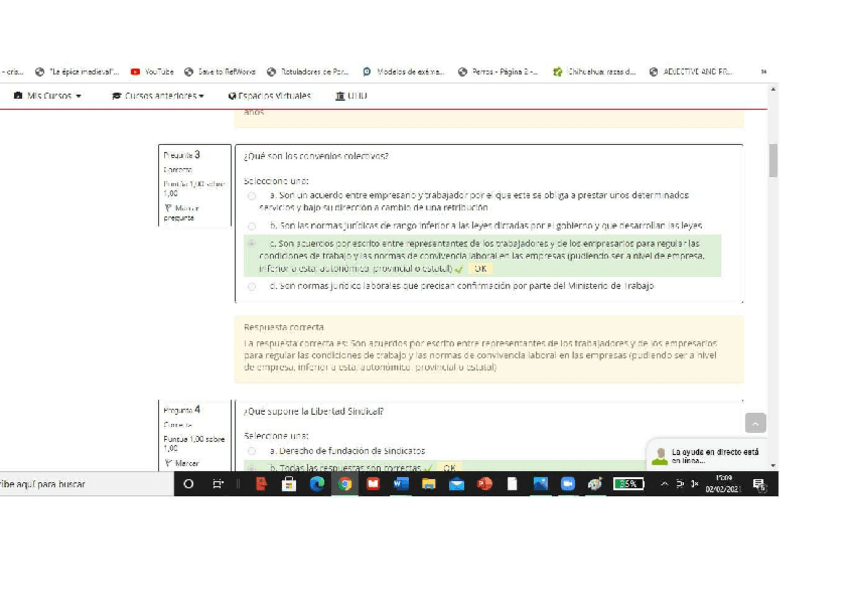Select 'Todas las respuestas son correctas' option
This screenshot has height=599, width=848.
(x=251, y=468)
